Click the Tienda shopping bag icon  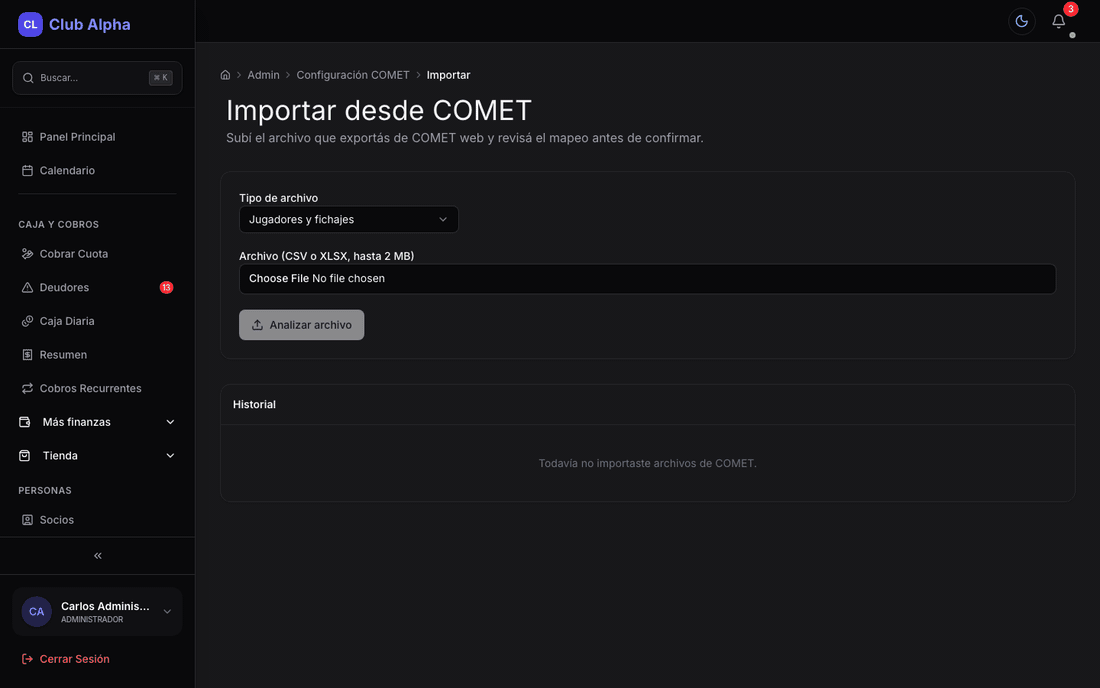pos(25,456)
